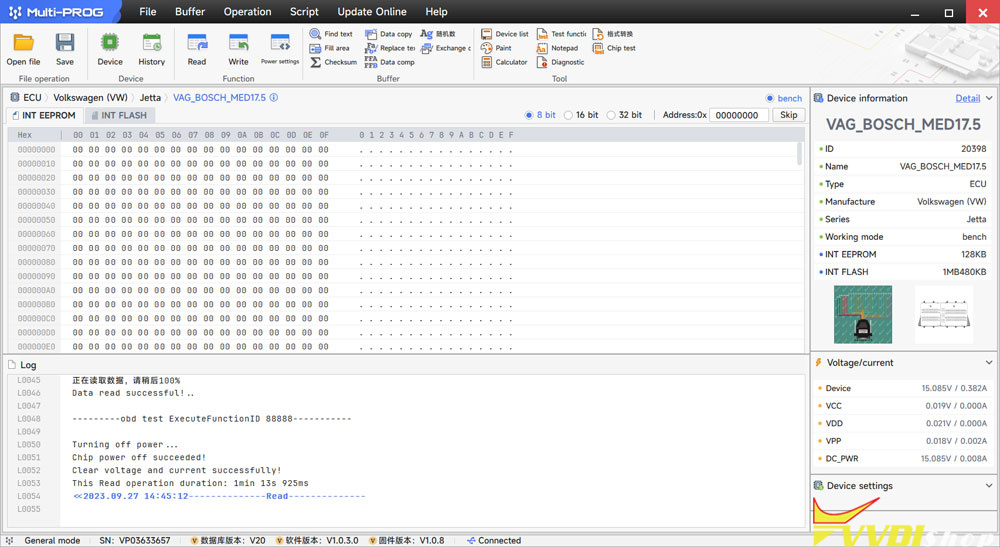This screenshot has height=547, width=1000.
Task: Open the Device chip selector
Action: click(110, 43)
